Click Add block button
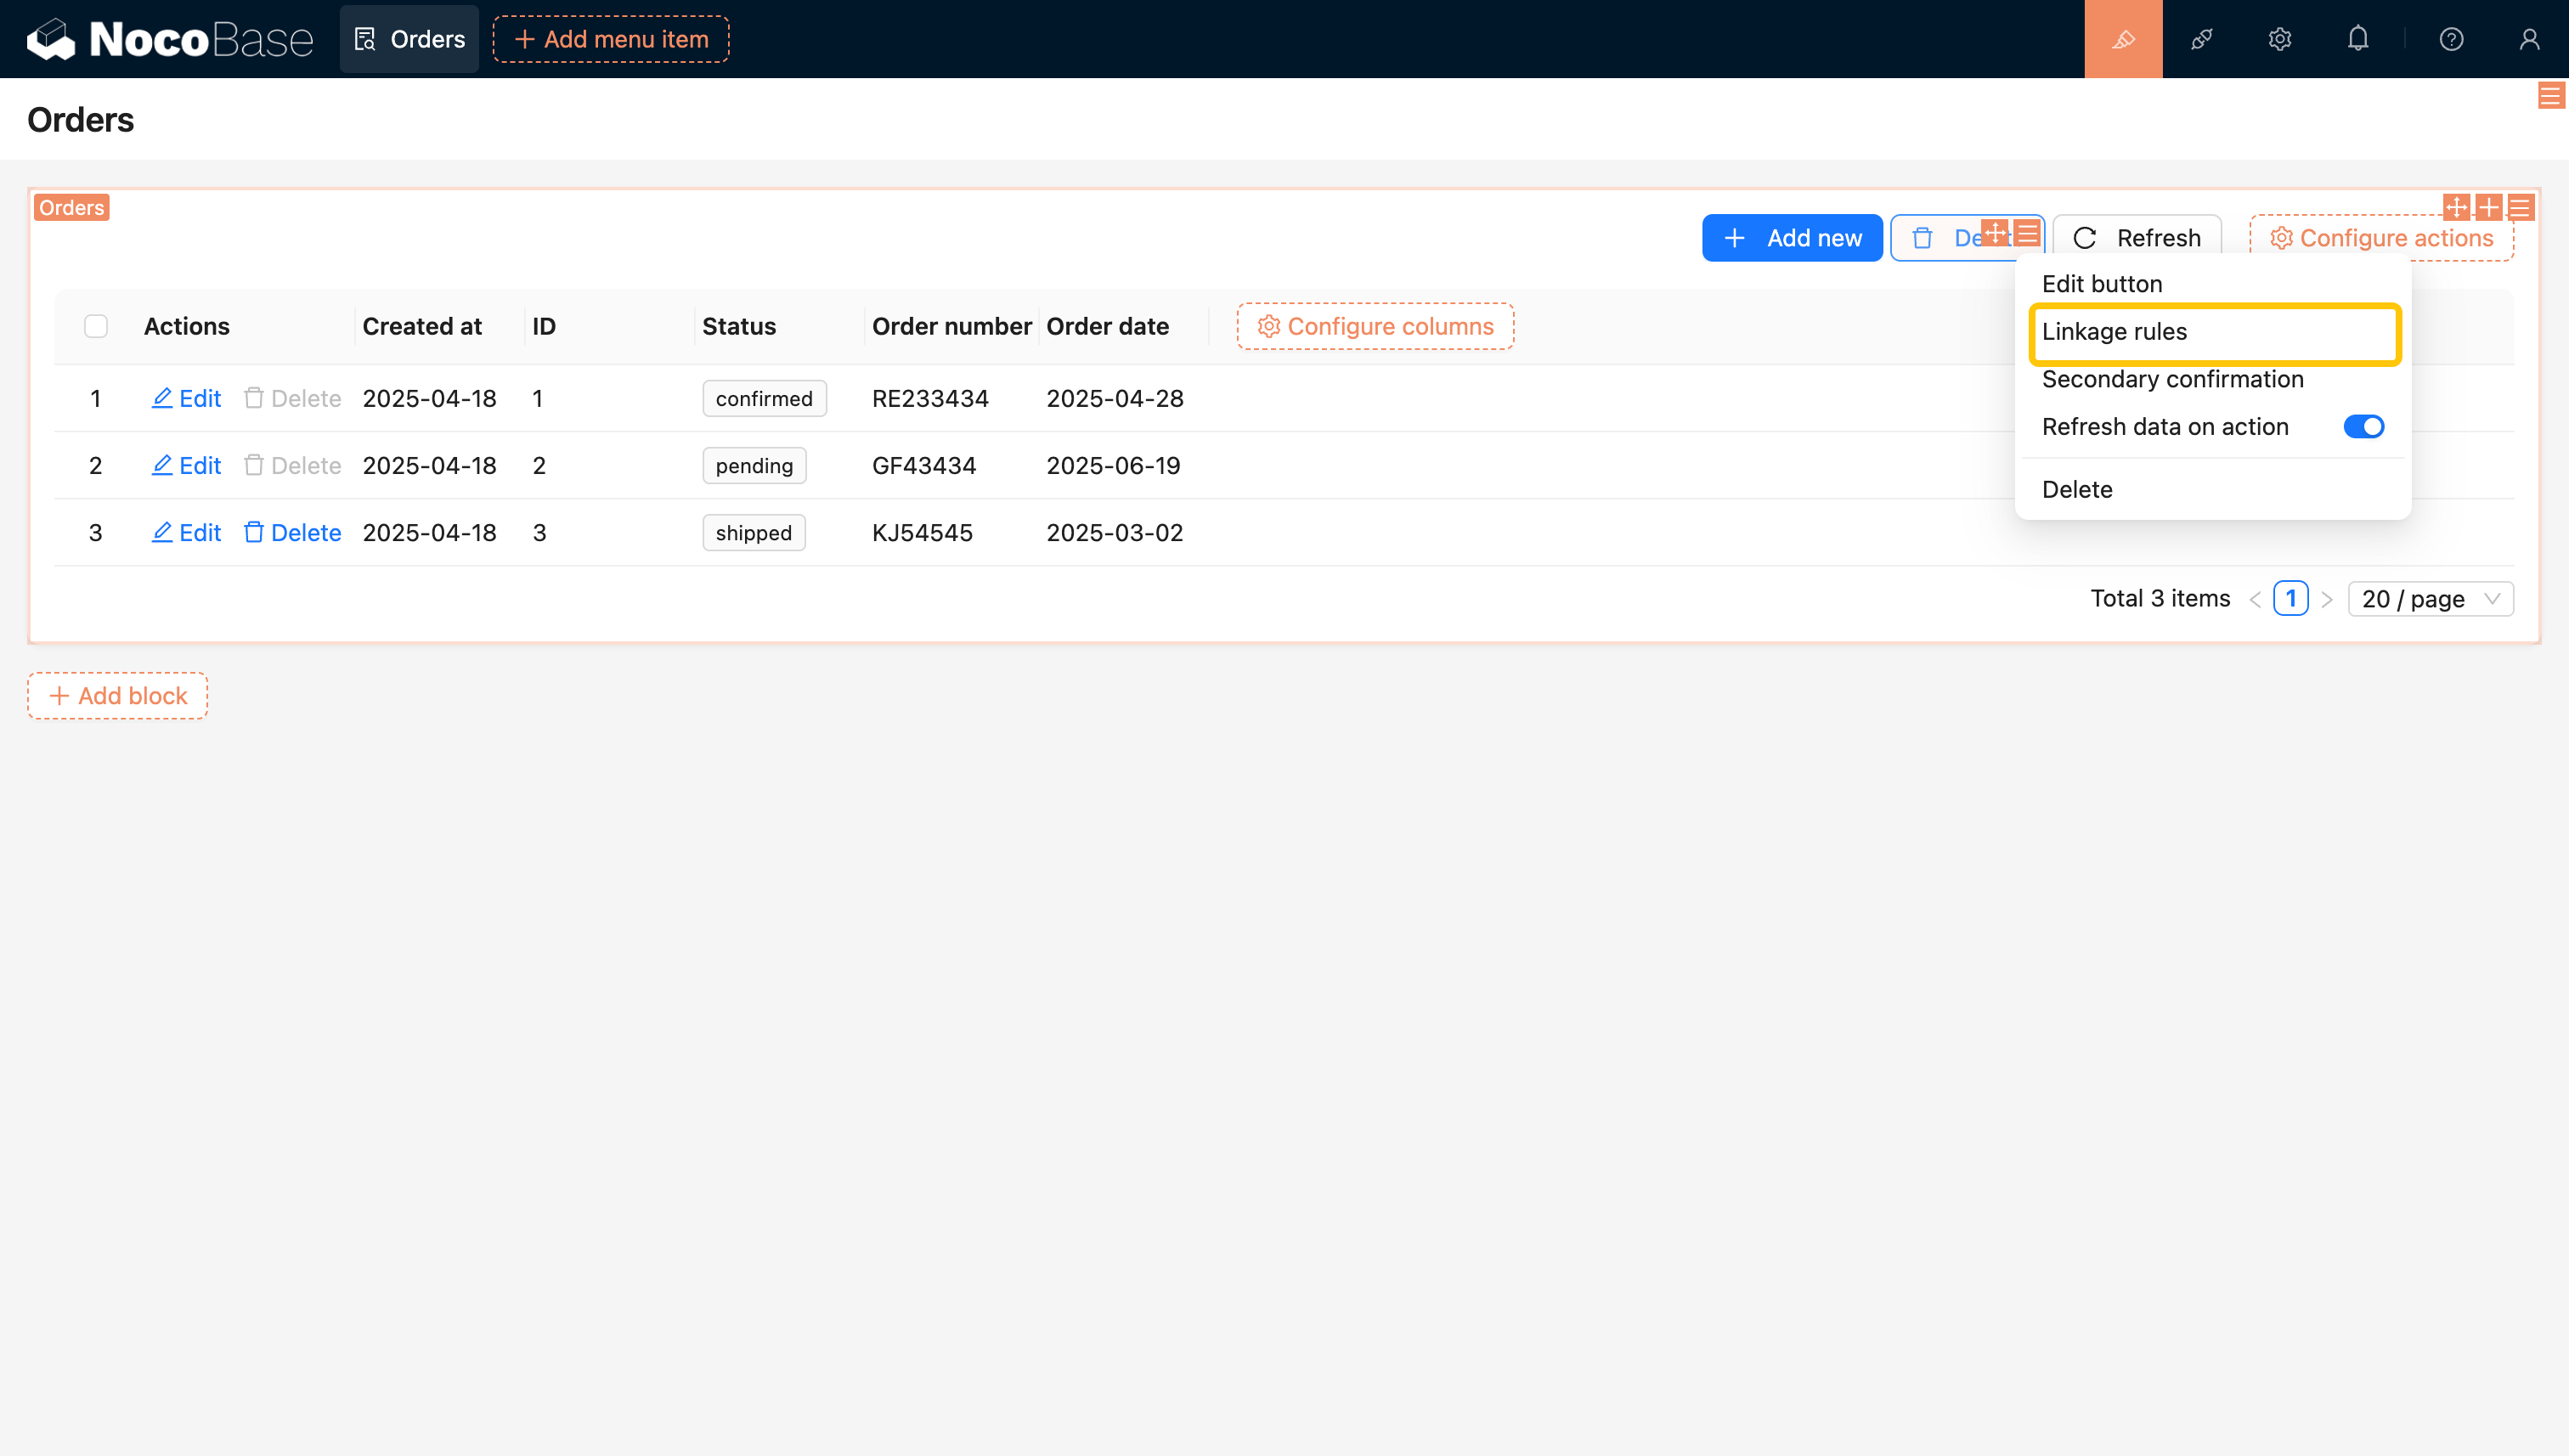 pyautogui.click(x=118, y=696)
